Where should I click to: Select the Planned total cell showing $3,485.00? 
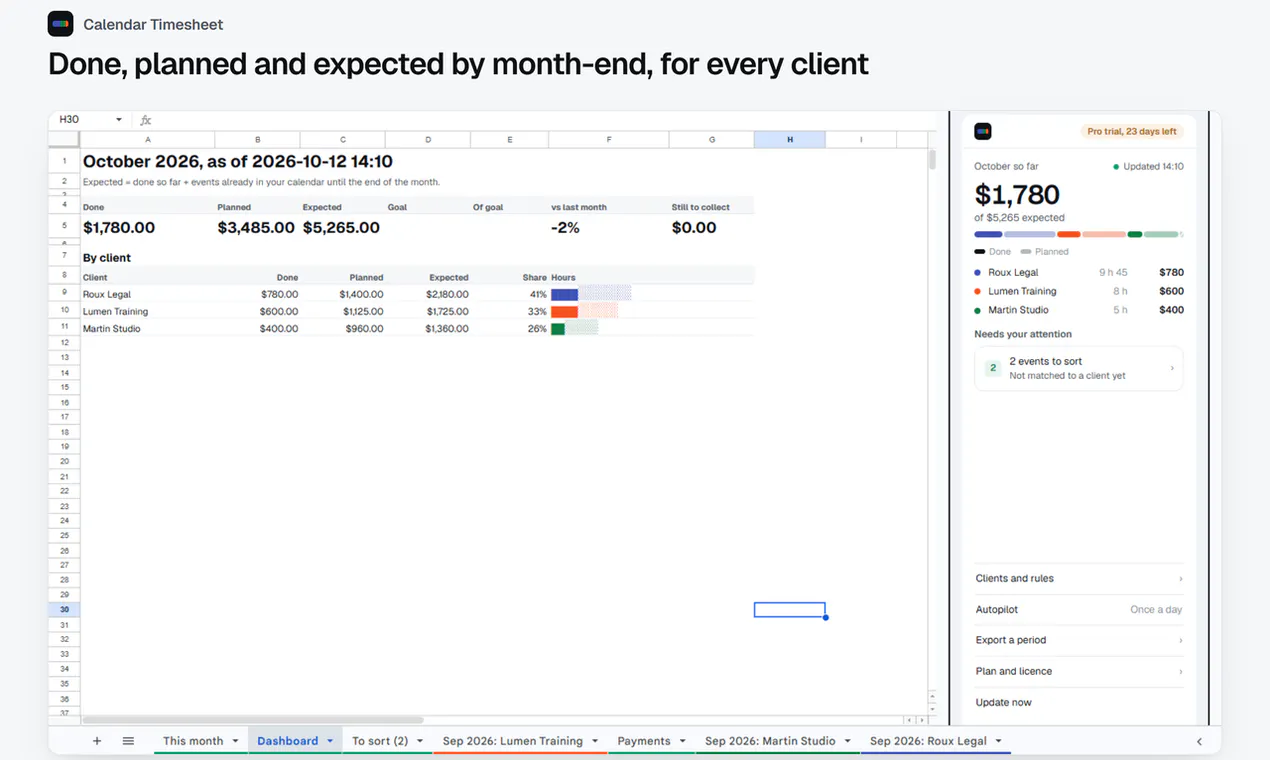pyautogui.click(x=258, y=228)
